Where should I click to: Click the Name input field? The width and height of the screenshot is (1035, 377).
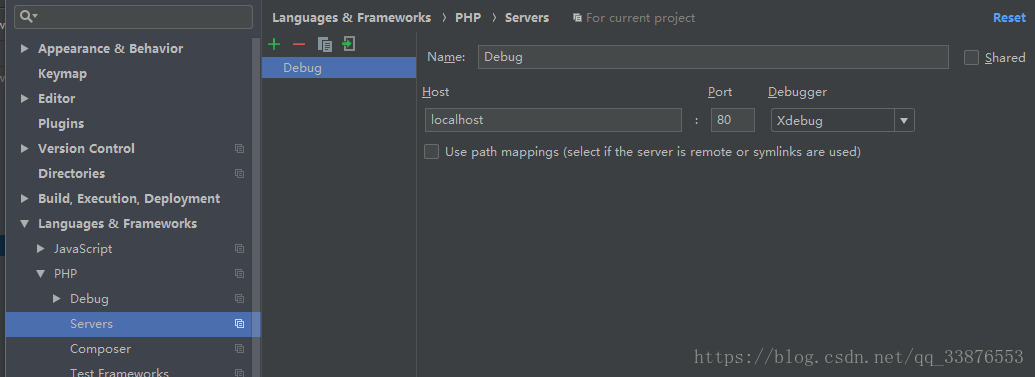tap(713, 57)
